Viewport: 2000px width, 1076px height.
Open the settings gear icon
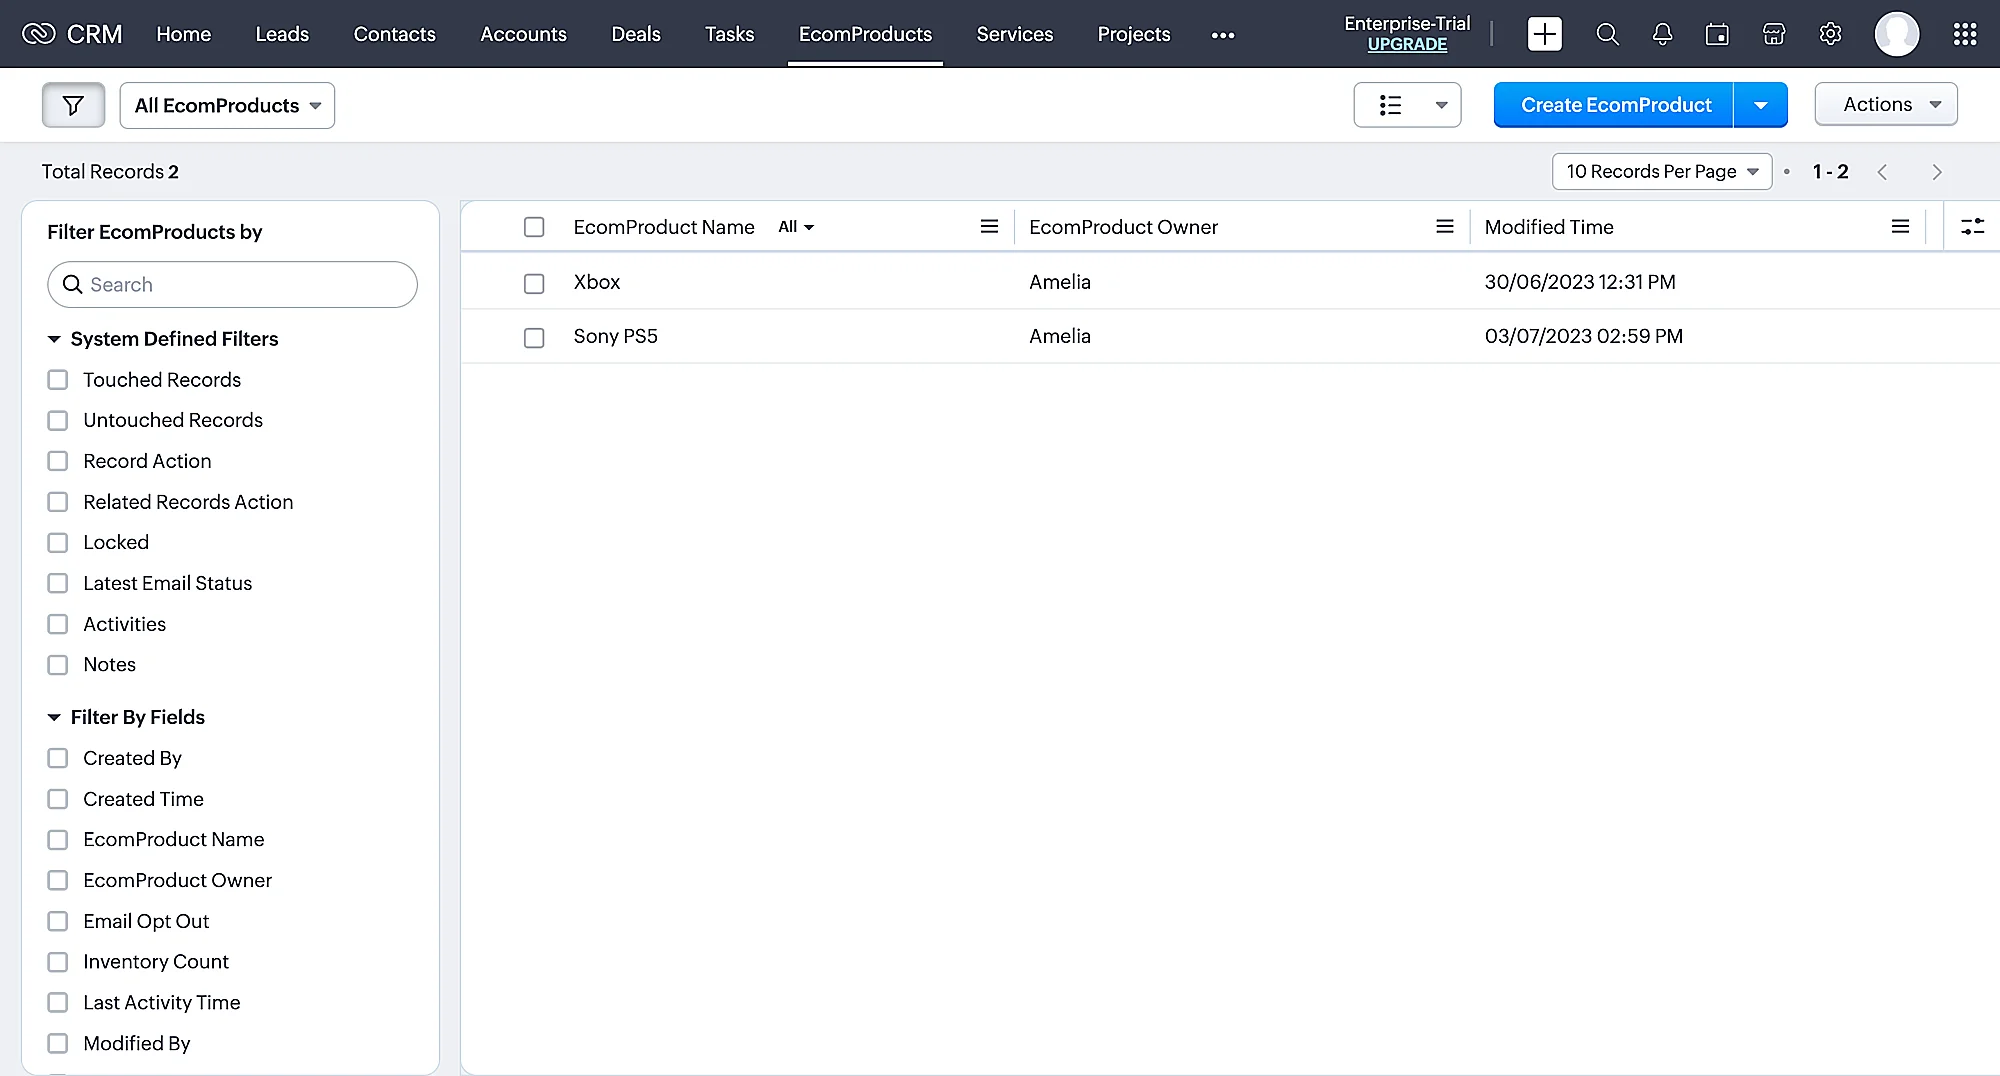pyautogui.click(x=1830, y=34)
